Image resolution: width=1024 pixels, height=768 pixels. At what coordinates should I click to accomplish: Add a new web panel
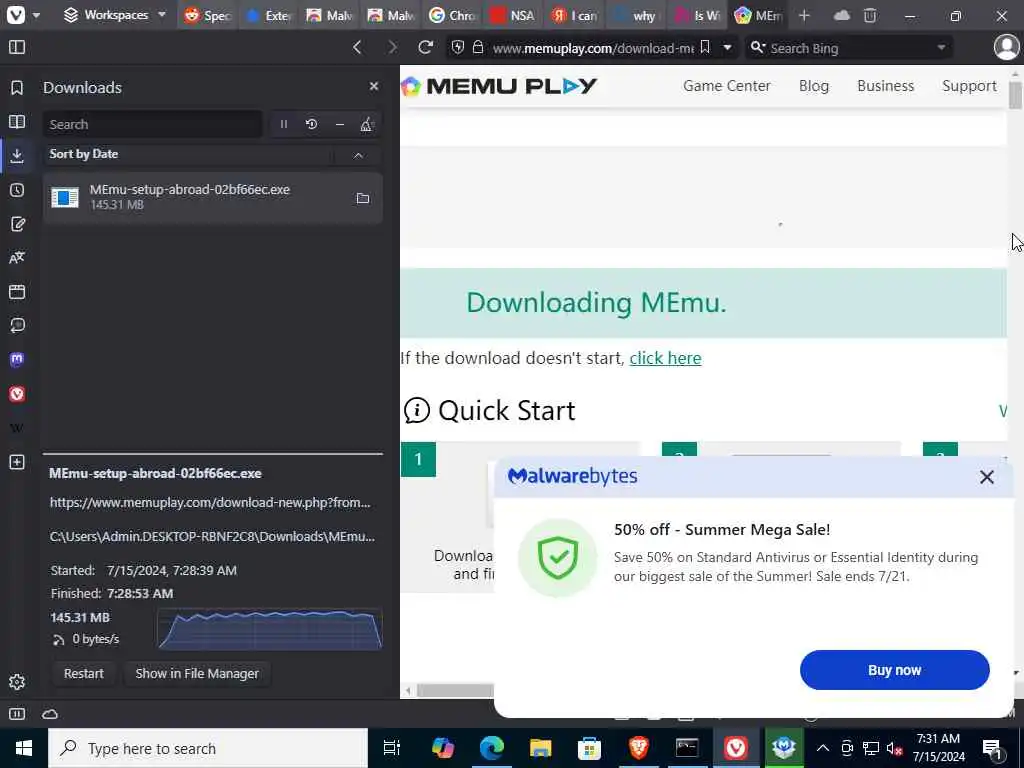(17, 462)
